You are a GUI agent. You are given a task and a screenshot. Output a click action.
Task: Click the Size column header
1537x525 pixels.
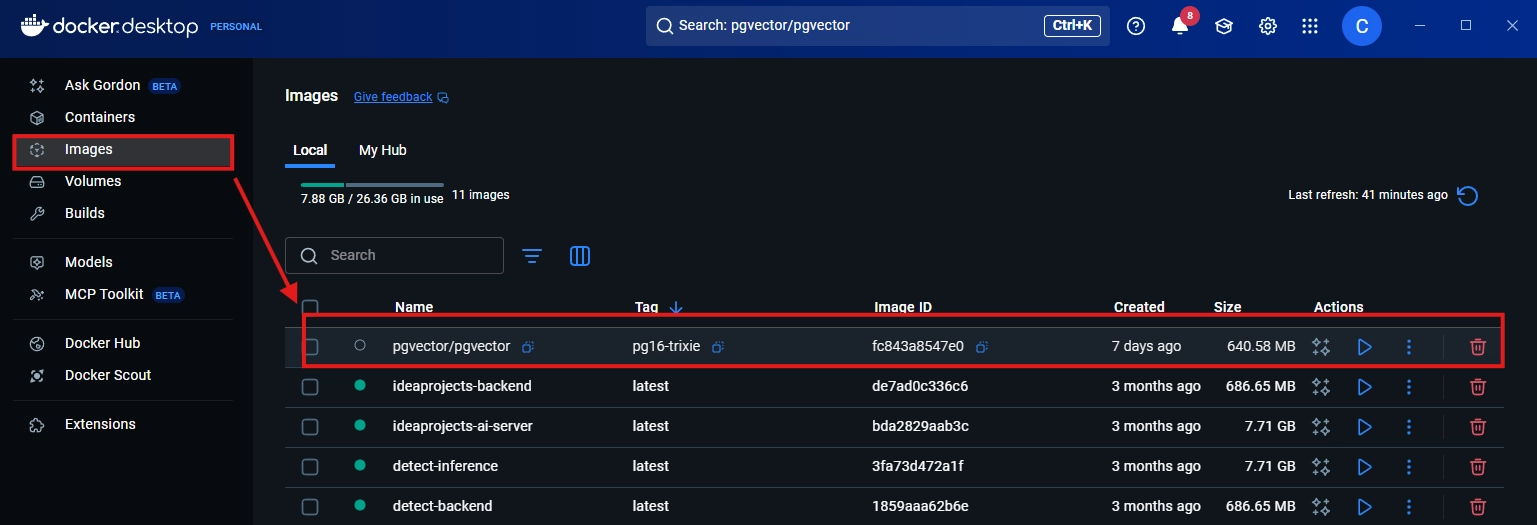[1227, 307]
